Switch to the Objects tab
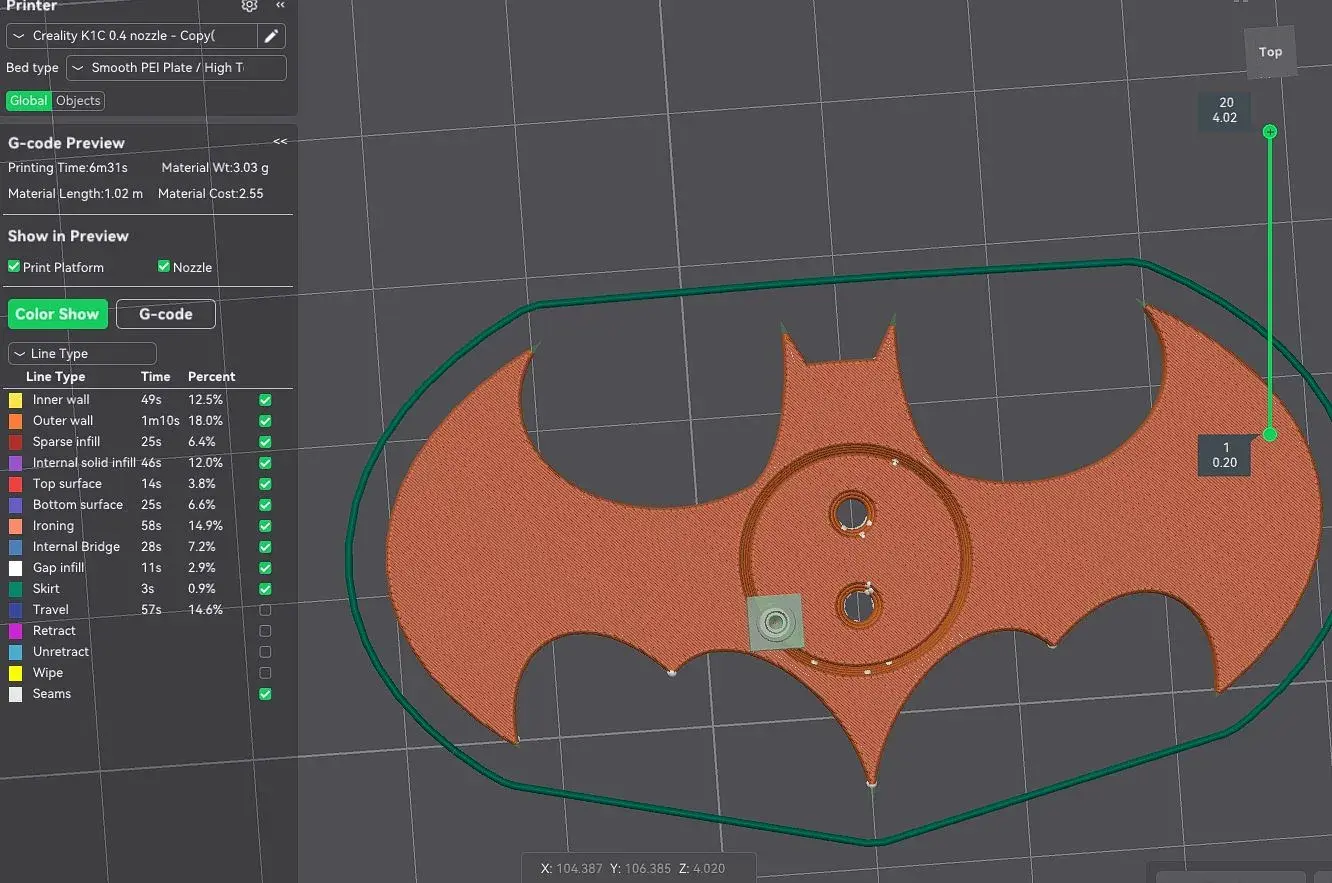This screenshot has height=883, width=1332. (78, 101)
